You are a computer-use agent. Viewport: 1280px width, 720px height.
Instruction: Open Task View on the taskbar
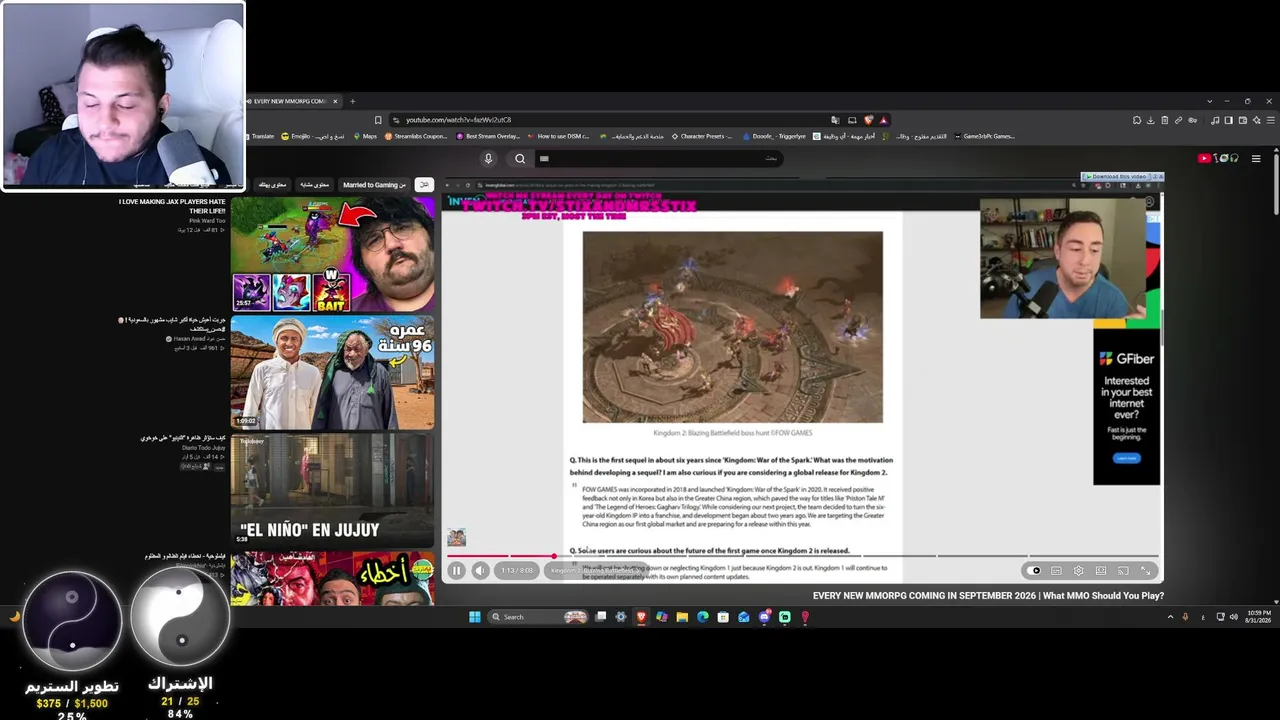pyautogui.click(x=601, y=617)
